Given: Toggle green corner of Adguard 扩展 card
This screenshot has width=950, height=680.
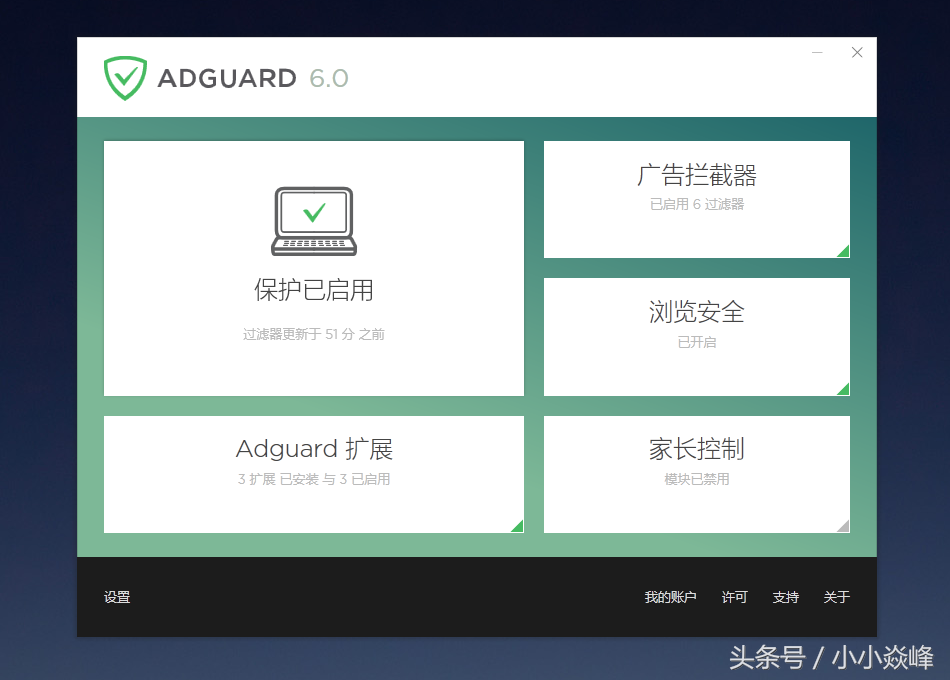Looking at the screenshot, I should pyautogui.click(x=517, y=526).
